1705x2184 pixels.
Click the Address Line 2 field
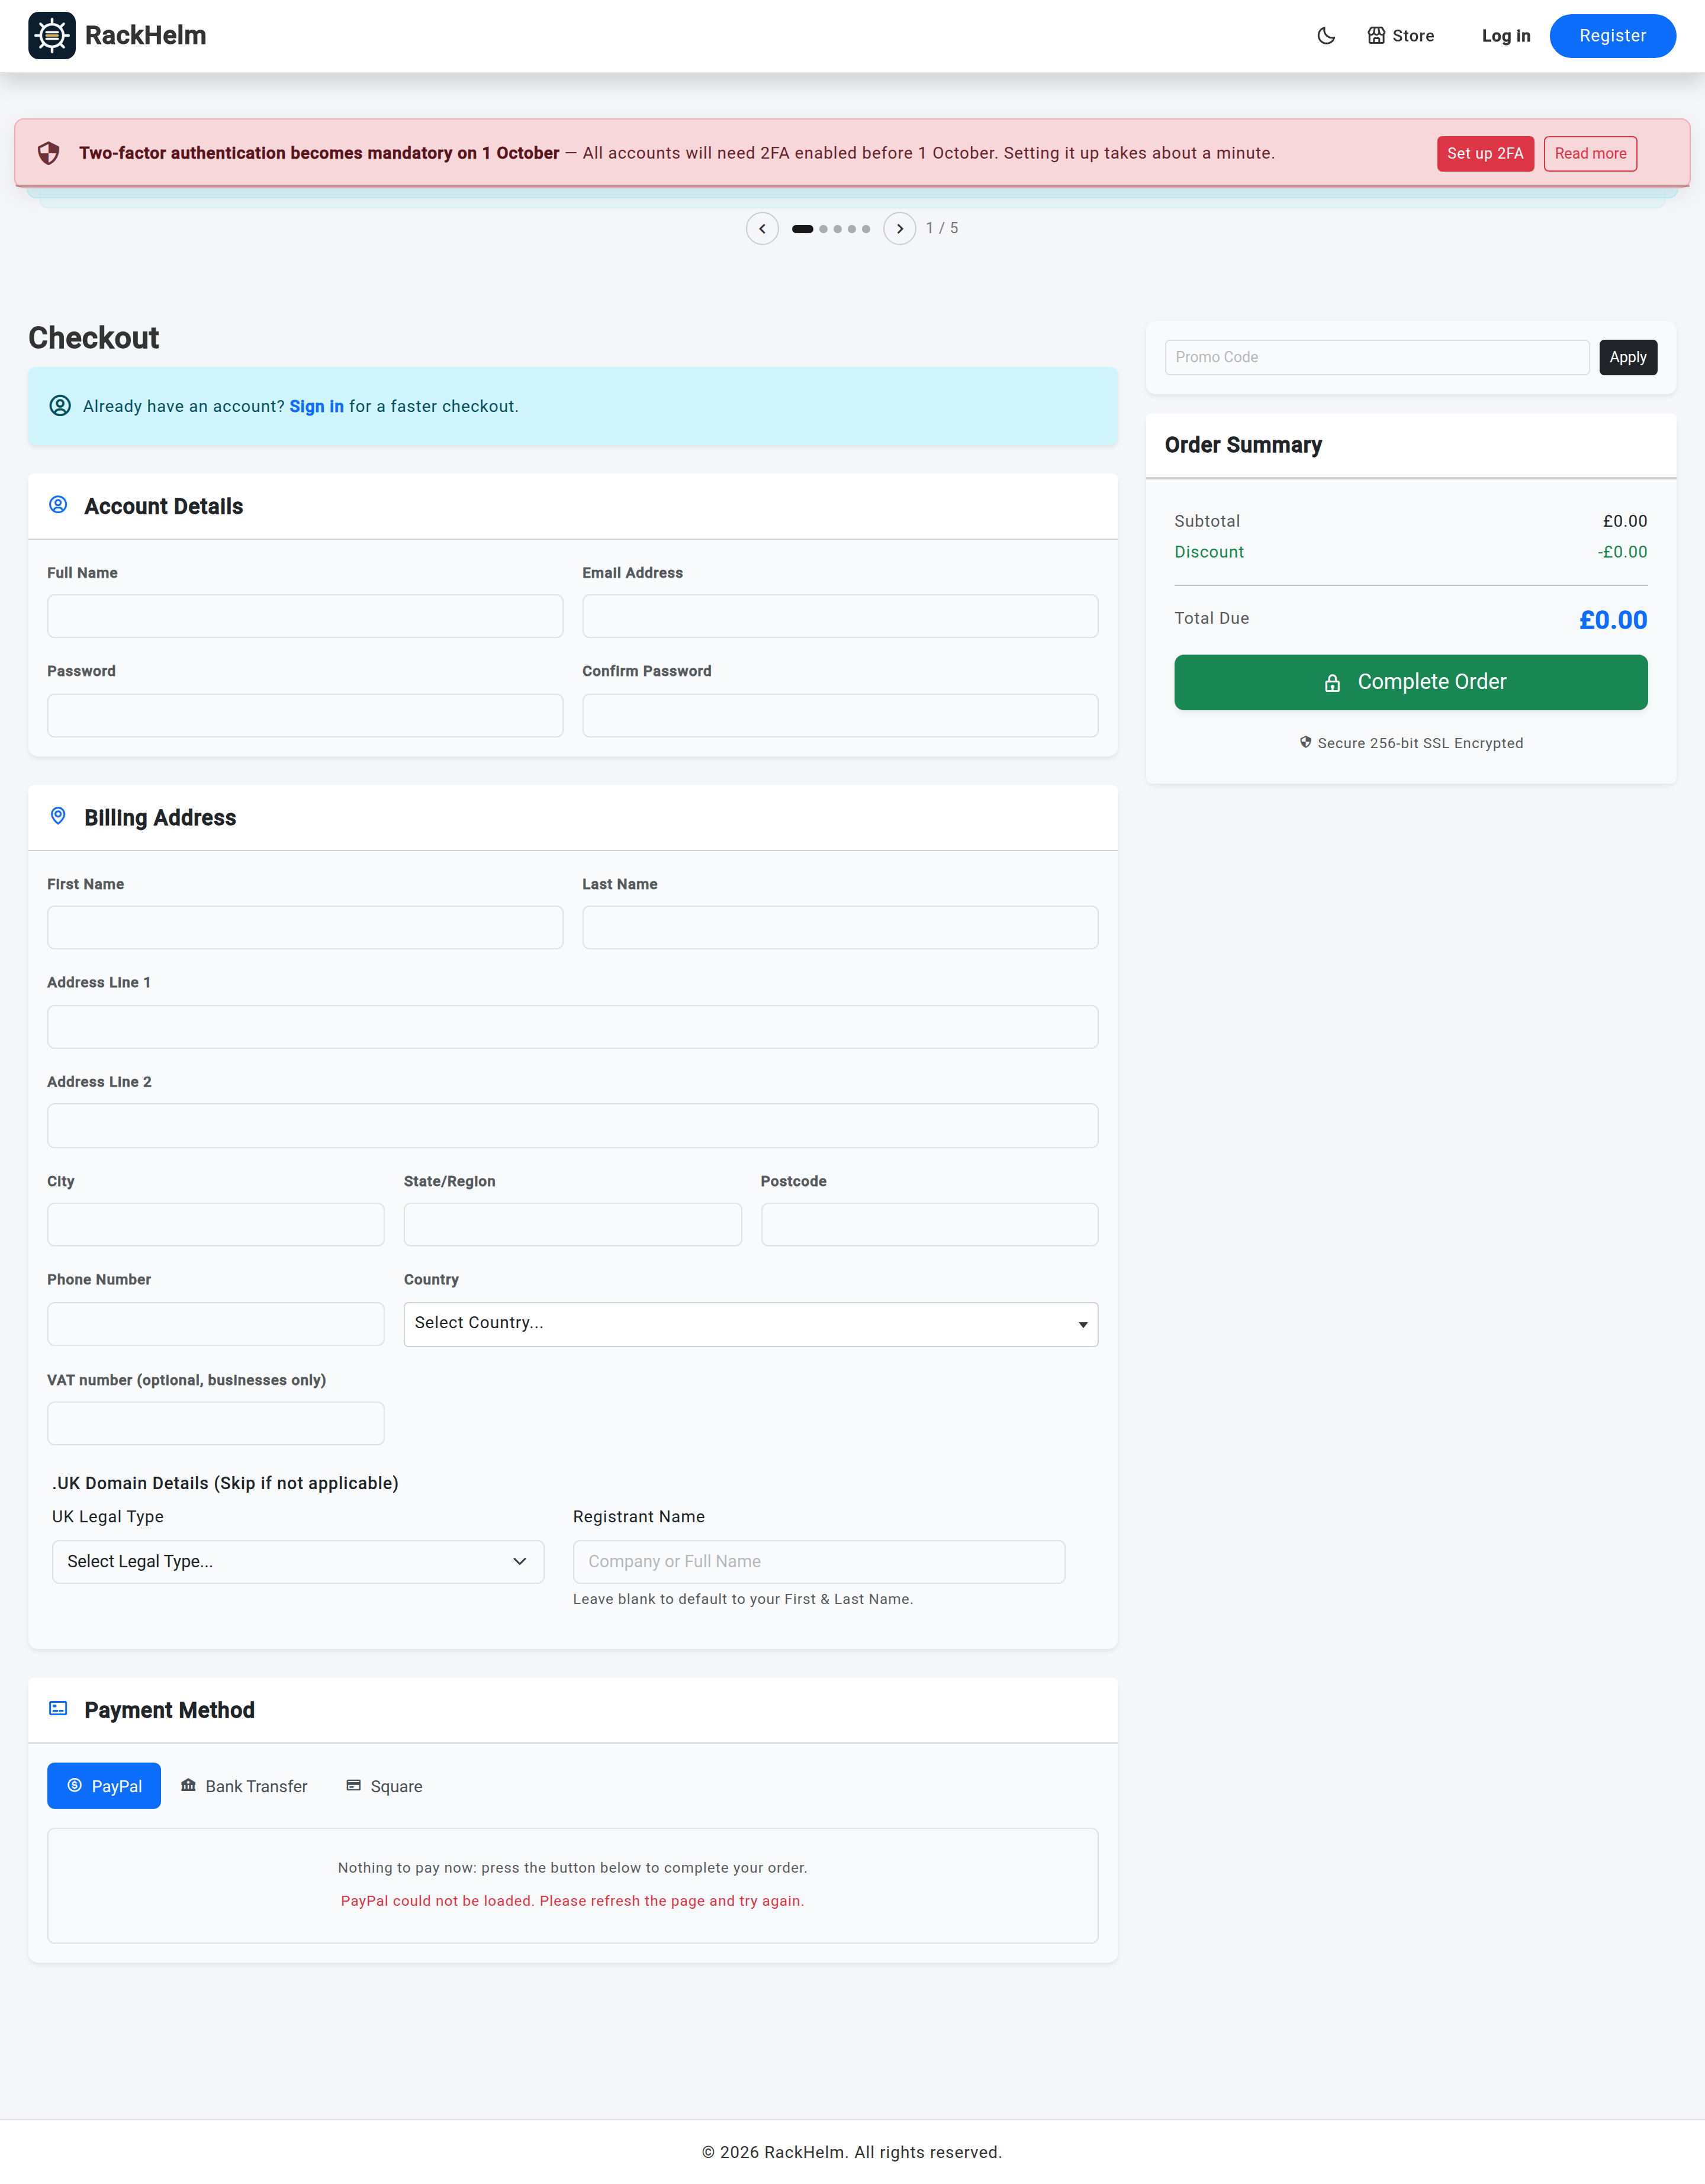tap(572, 1125)
